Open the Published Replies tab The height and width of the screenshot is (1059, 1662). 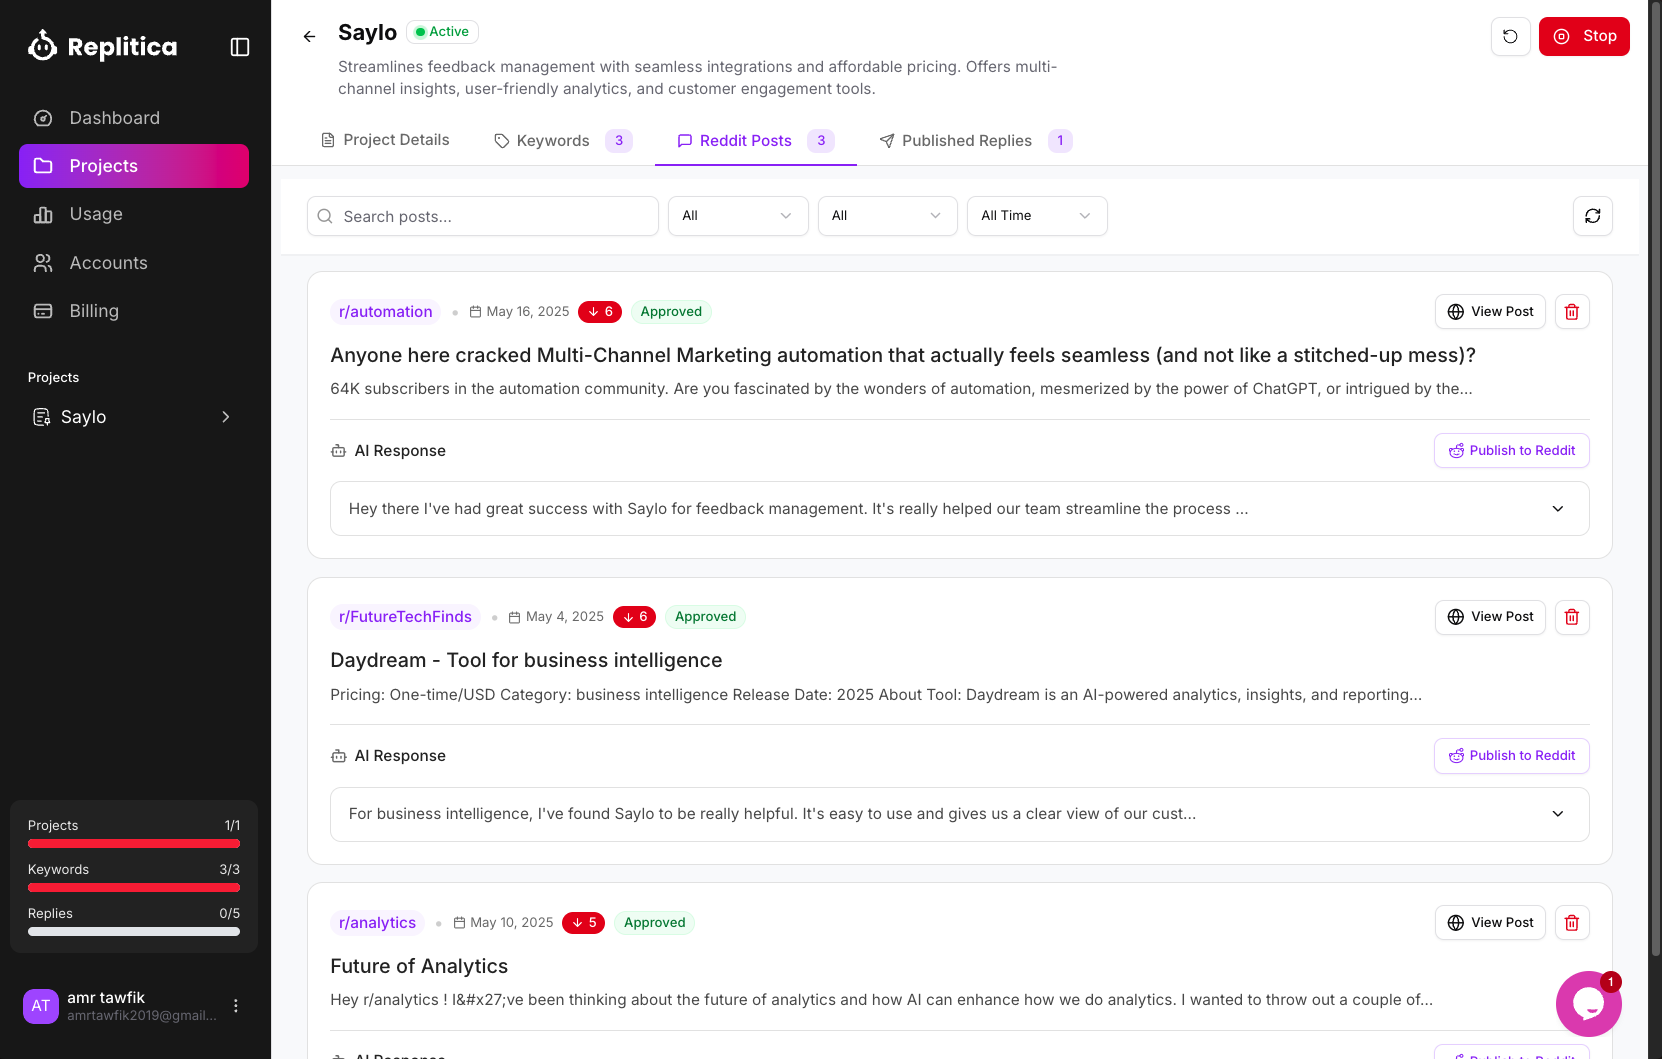point(976,141)
